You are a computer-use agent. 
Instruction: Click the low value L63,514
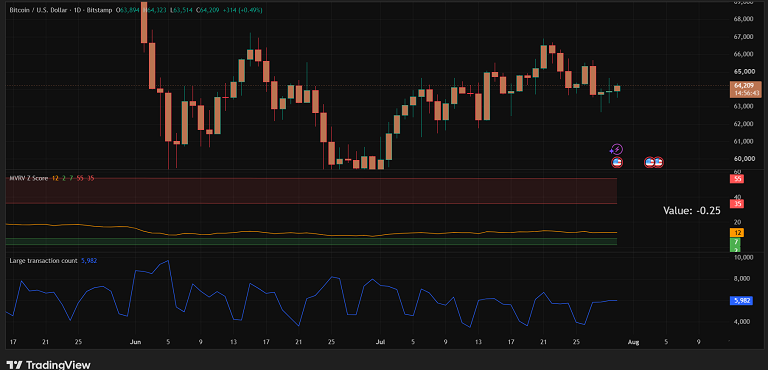coord(181,9)
